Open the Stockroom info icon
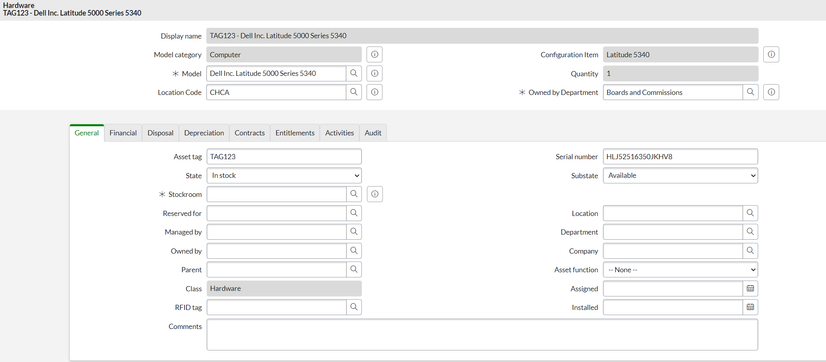 (x=375, y=194)
